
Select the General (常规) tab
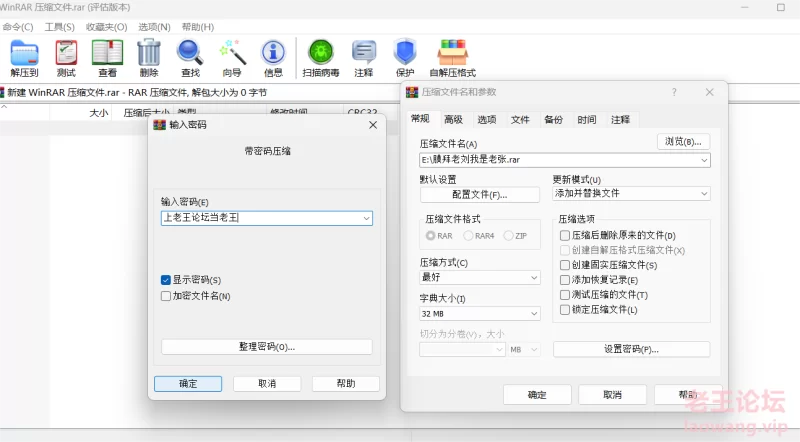[420, 119]
